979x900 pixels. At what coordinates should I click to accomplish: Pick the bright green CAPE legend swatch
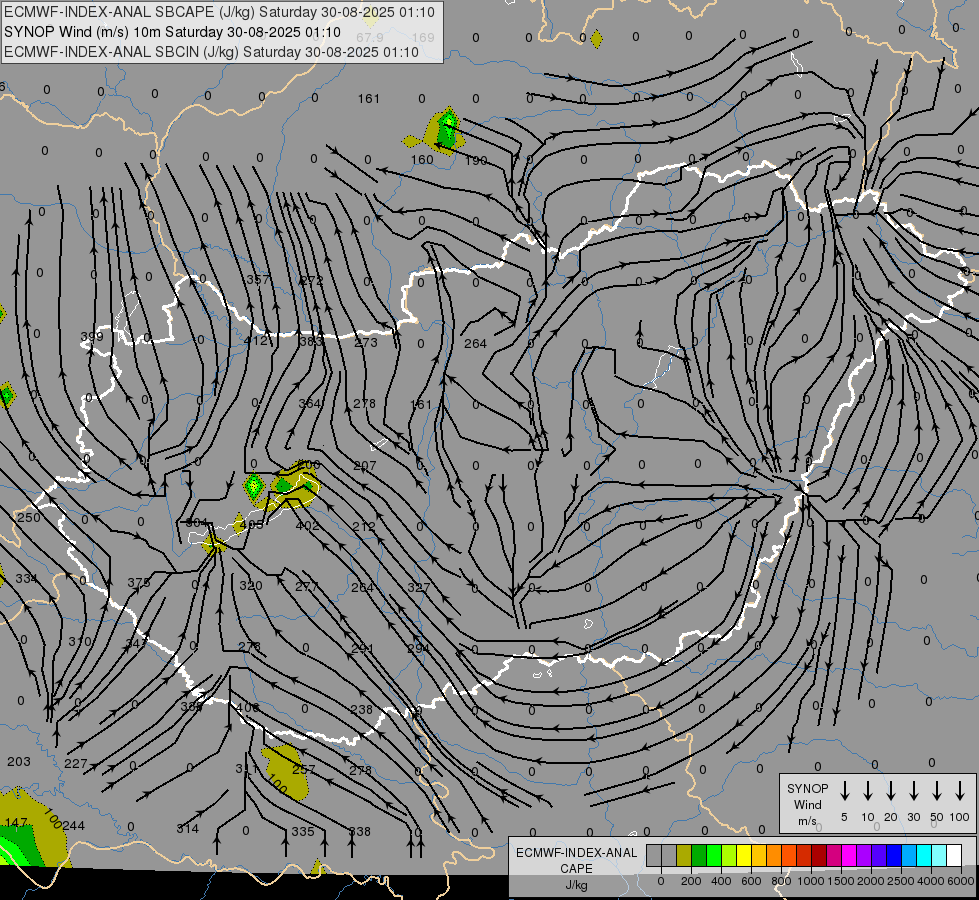coord(714,855)
